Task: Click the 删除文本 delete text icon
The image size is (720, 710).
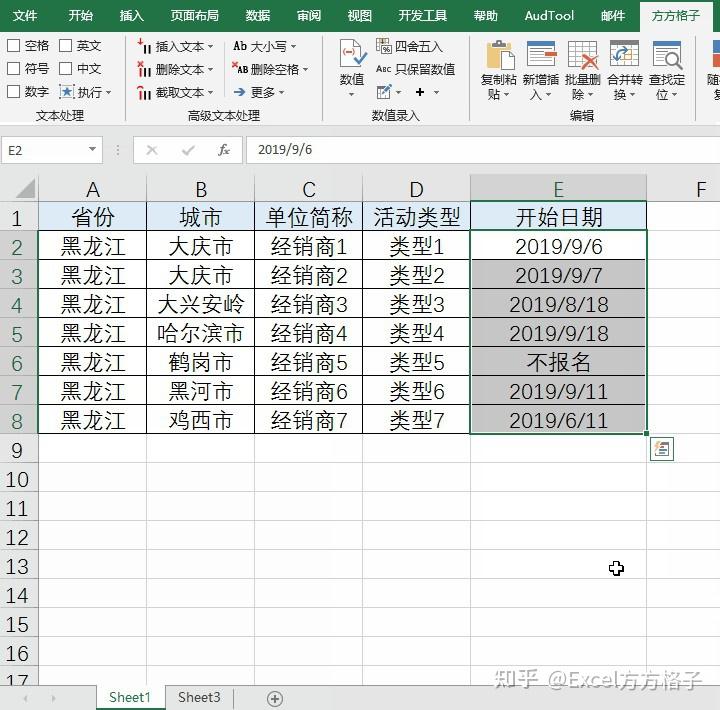Action: [144, 69]
